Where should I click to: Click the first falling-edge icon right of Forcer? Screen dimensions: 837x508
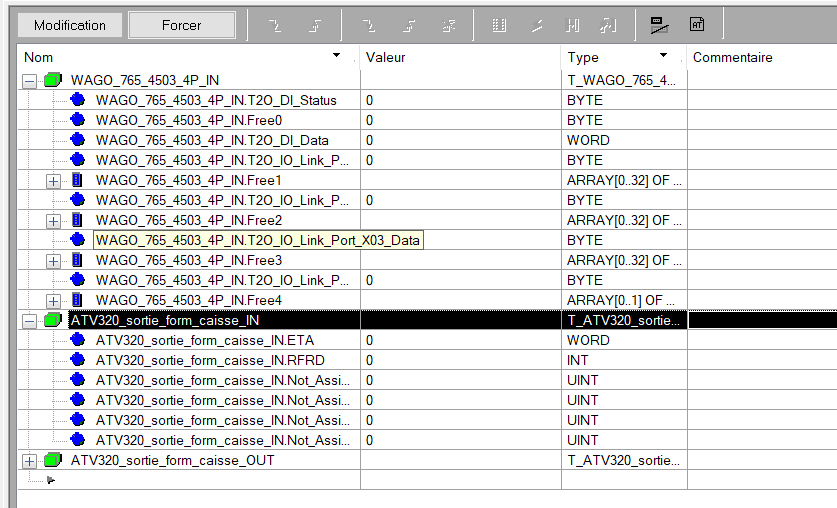[273, 25]
